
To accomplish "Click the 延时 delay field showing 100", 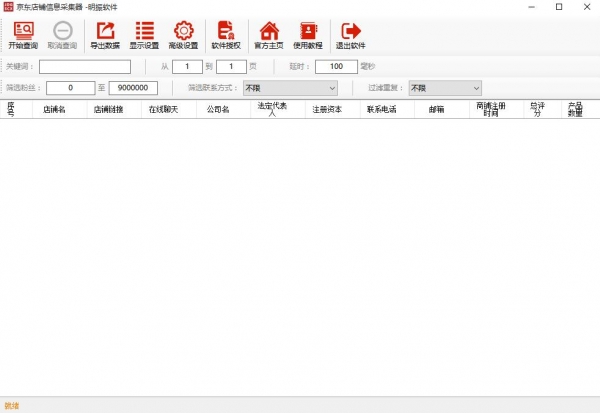I will pyautogui.click(x=336, y=67).
